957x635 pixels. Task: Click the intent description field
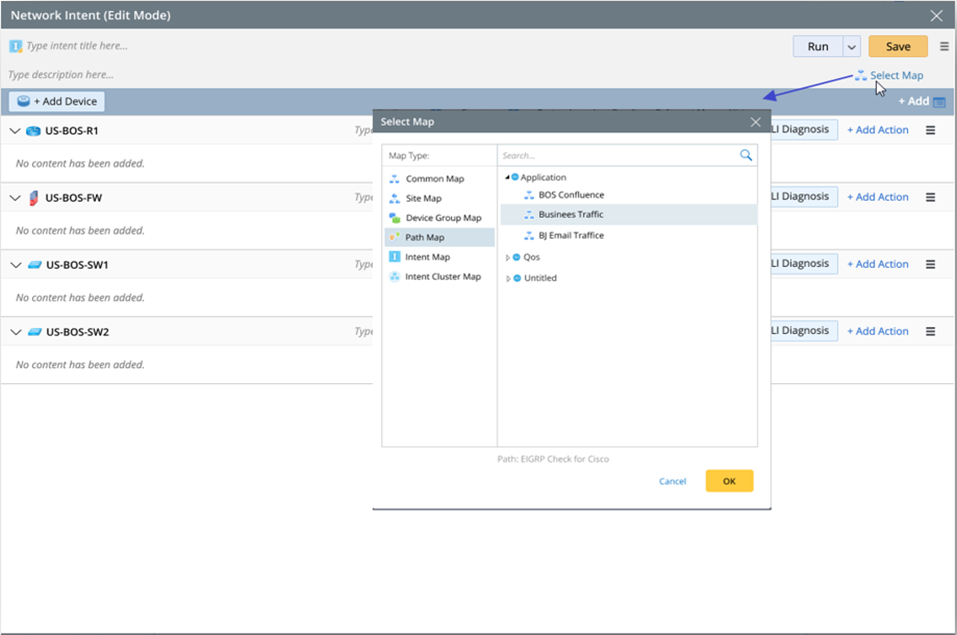61,74
